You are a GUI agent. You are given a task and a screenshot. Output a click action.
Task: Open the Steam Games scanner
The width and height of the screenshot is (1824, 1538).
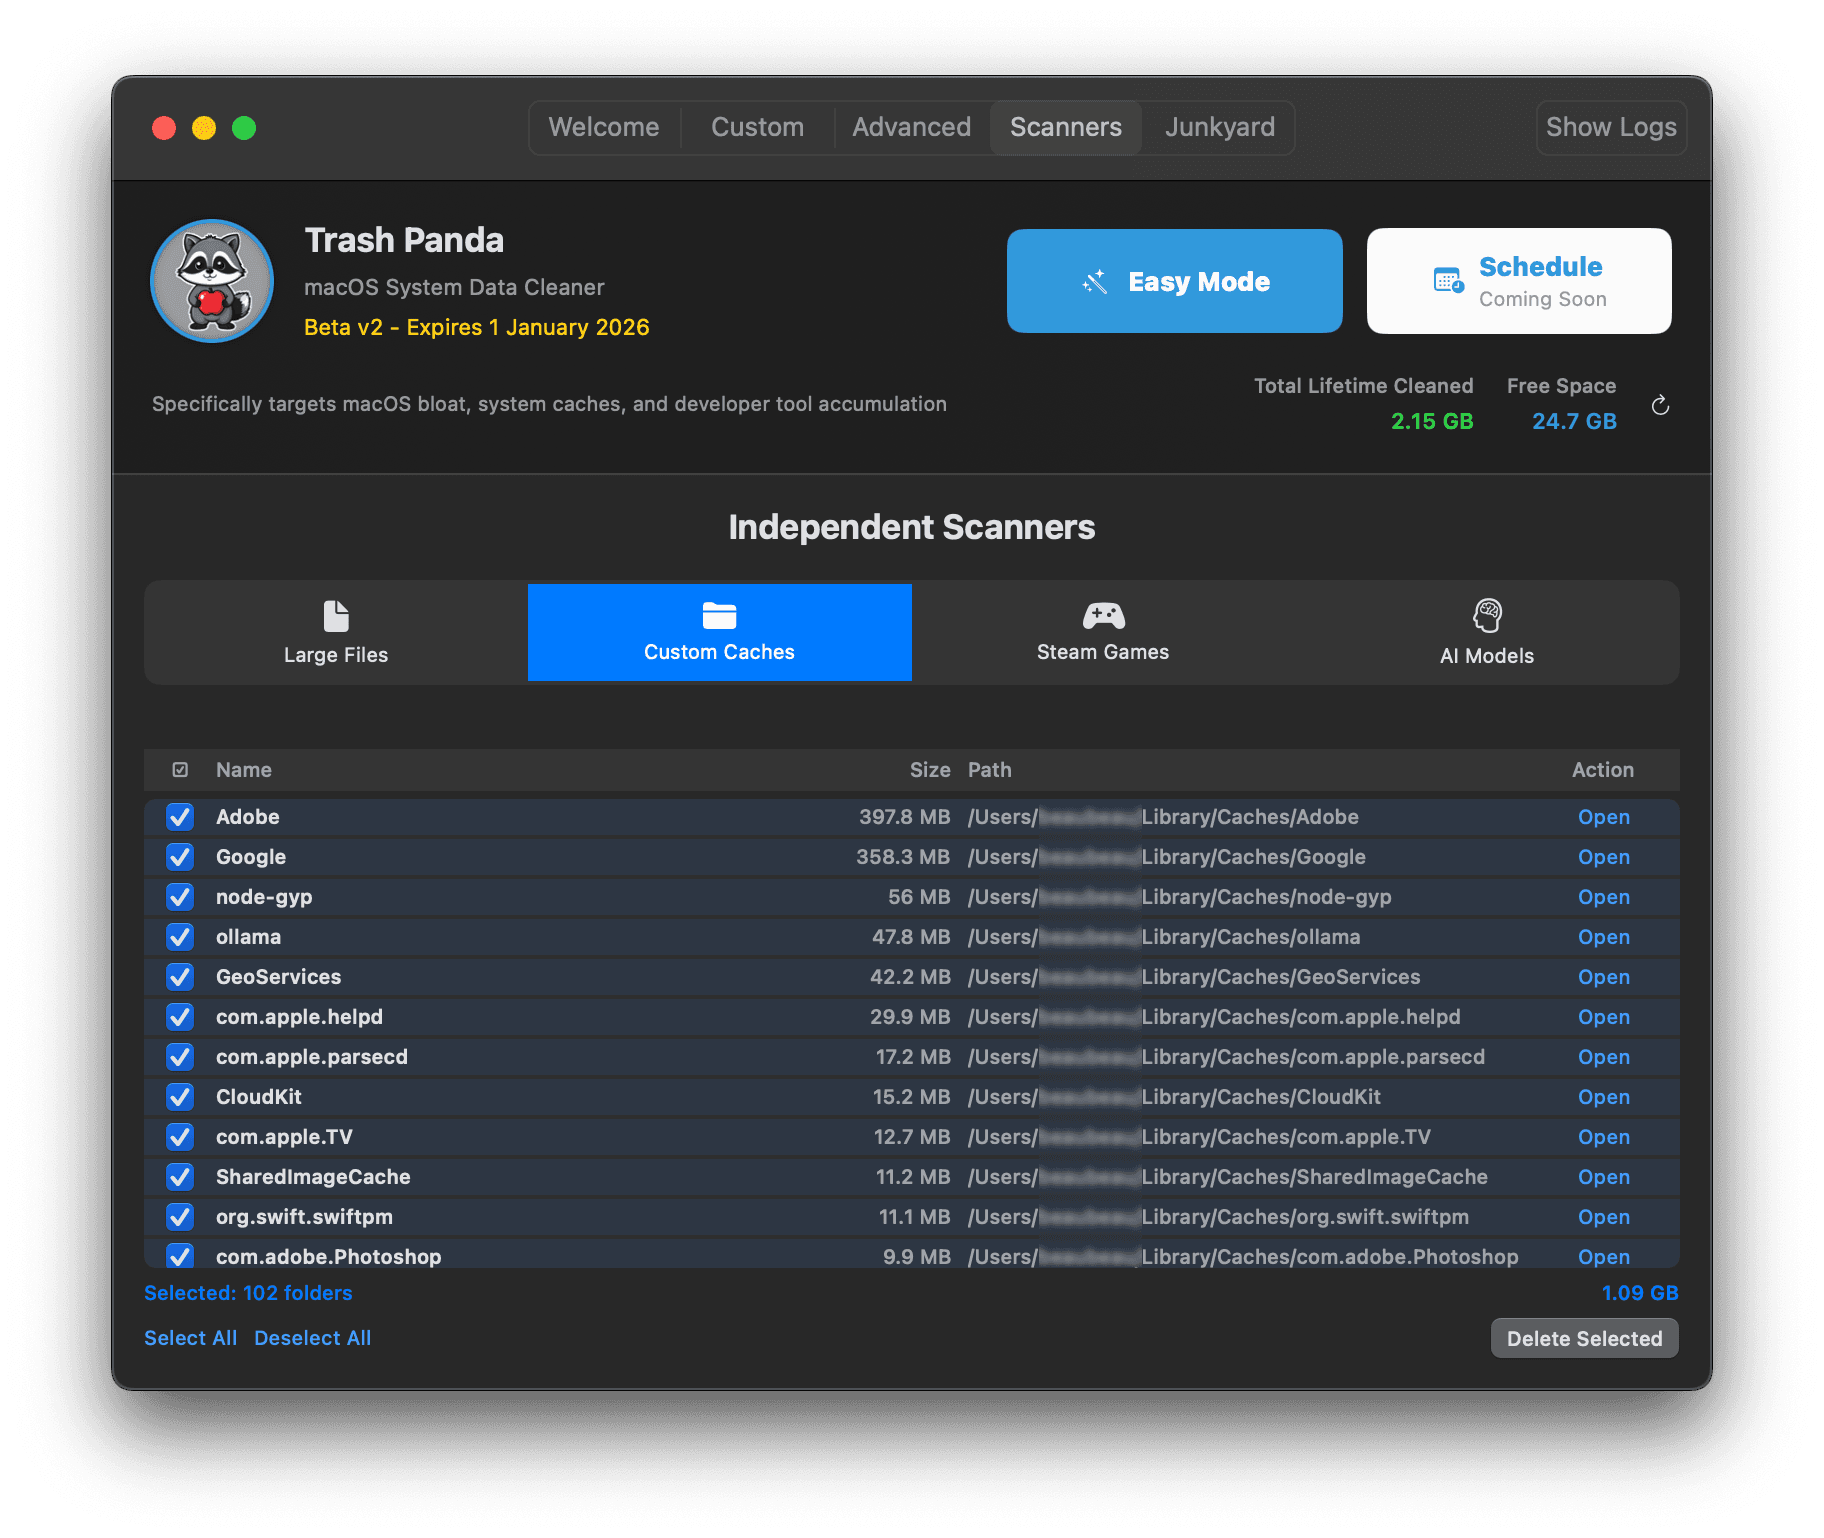1102,633
